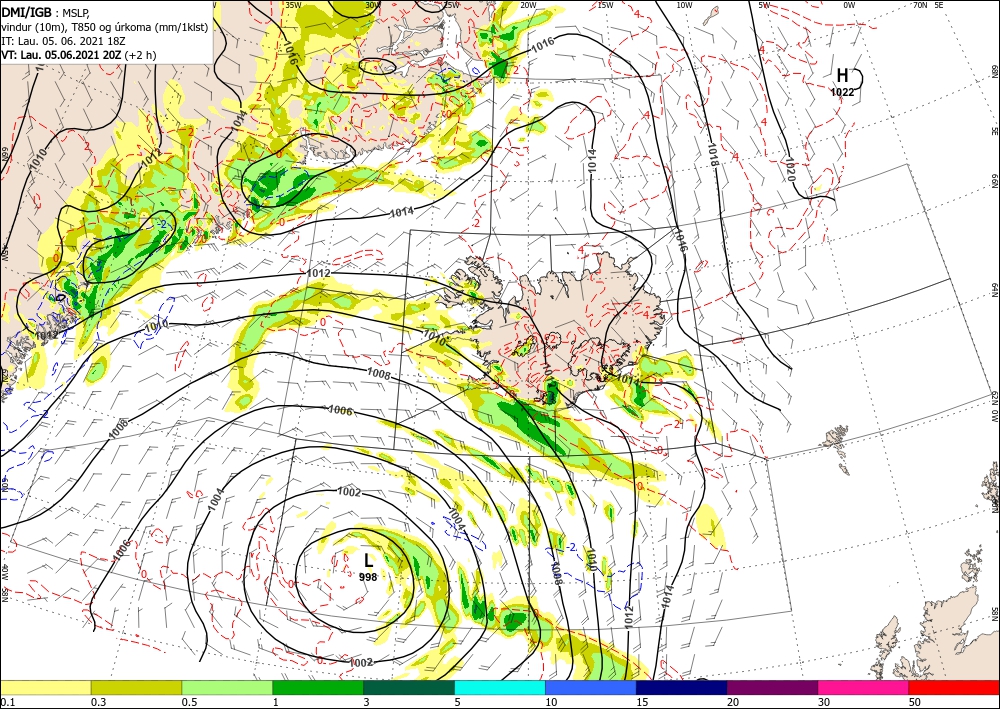
Task: Click the '3' legend value
Action: (x=367, y=702)
